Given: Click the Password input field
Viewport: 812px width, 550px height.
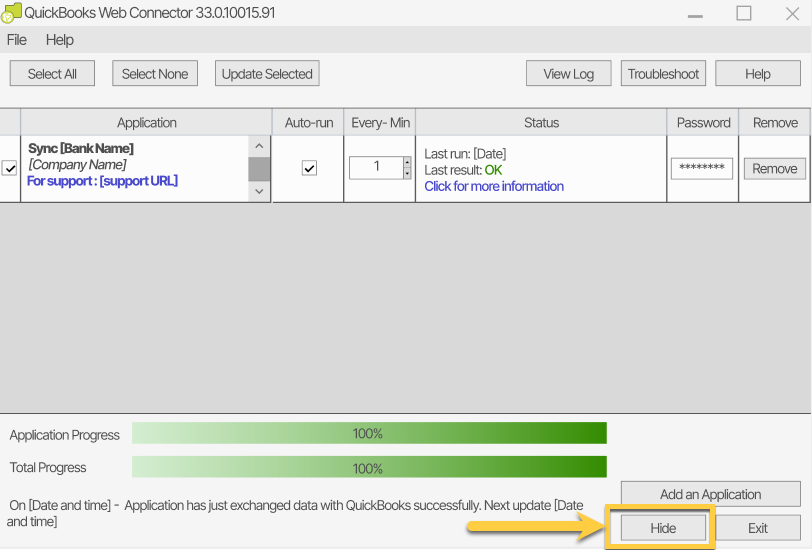Looking at the screenshot, I should point(701,168).
